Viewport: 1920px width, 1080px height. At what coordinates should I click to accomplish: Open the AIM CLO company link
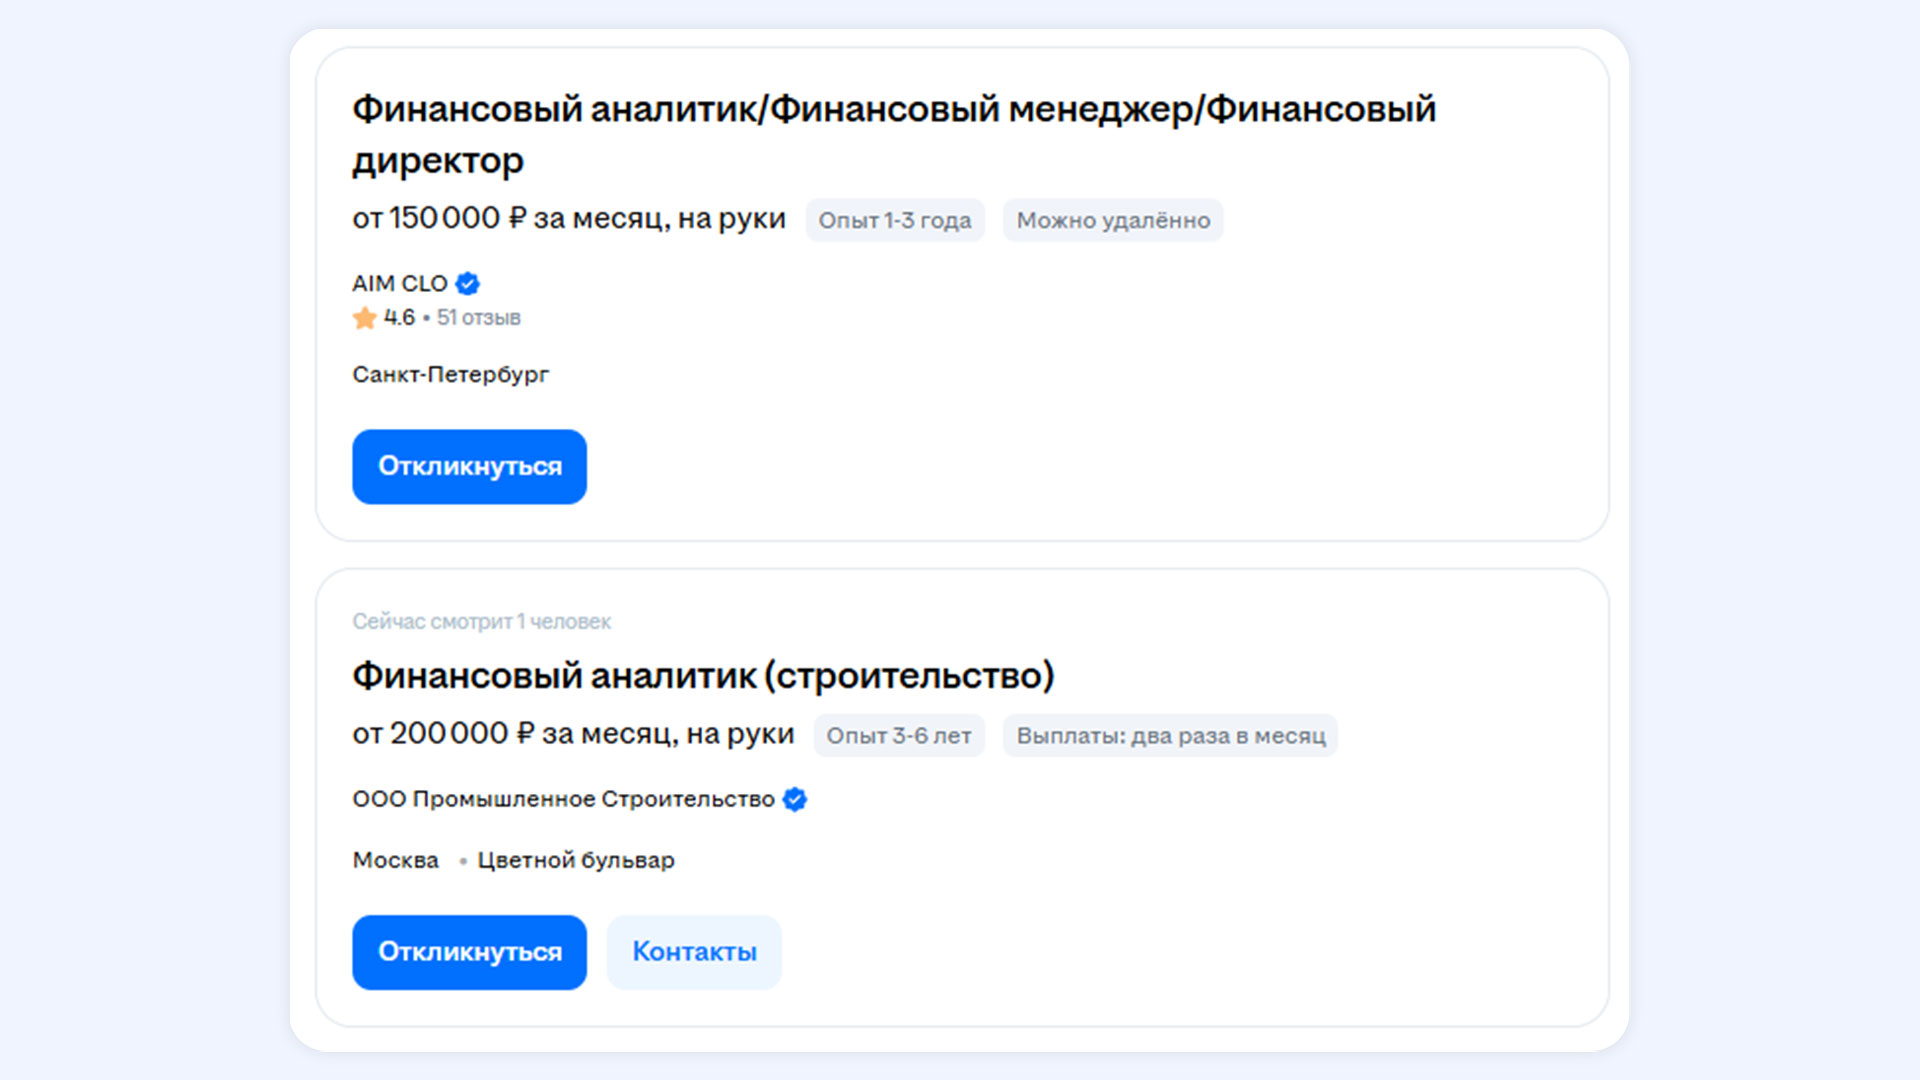(x=399, y=284)
